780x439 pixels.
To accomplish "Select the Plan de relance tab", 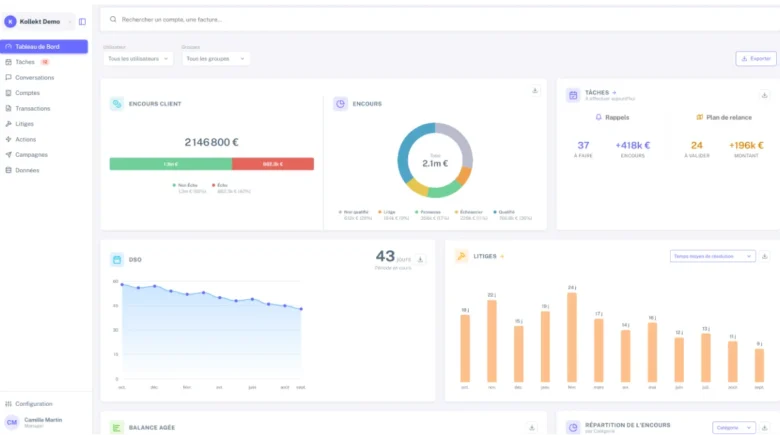I will [x=724, y=117].
